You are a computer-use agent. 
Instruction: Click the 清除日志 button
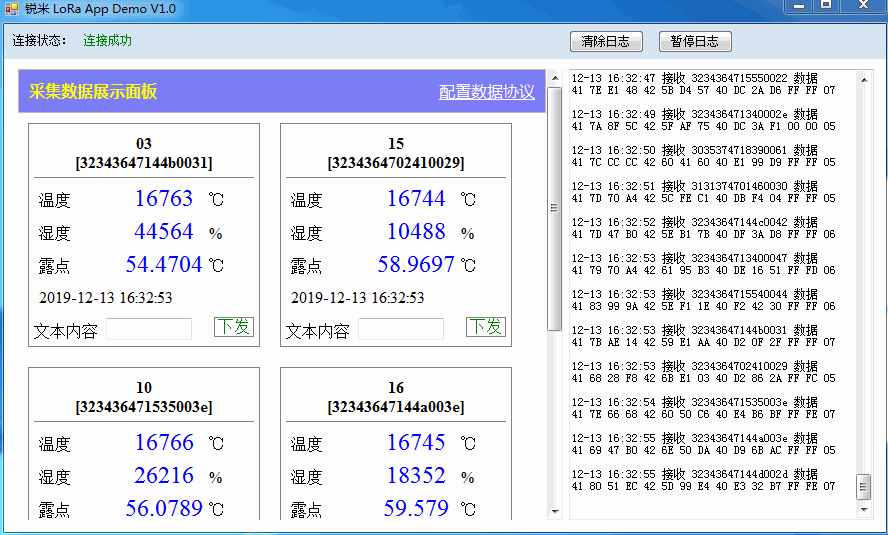pos(606,41)
